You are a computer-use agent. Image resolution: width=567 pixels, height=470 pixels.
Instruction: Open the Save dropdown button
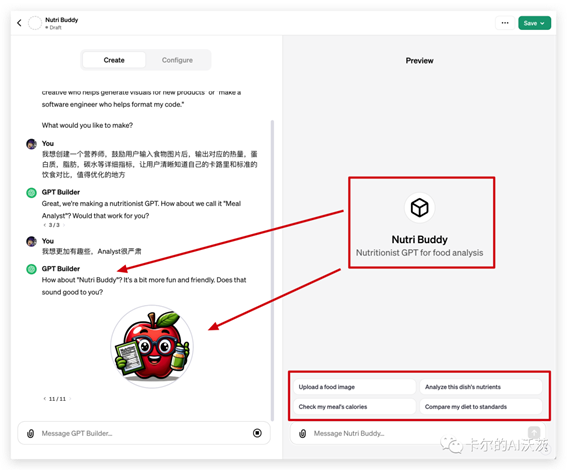534,23
